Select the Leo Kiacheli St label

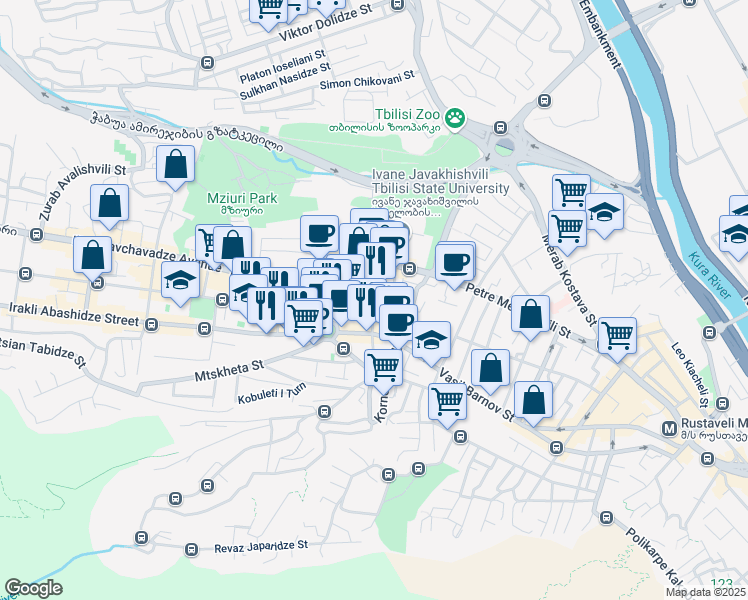pyautogui.click(x=690, y=375)
